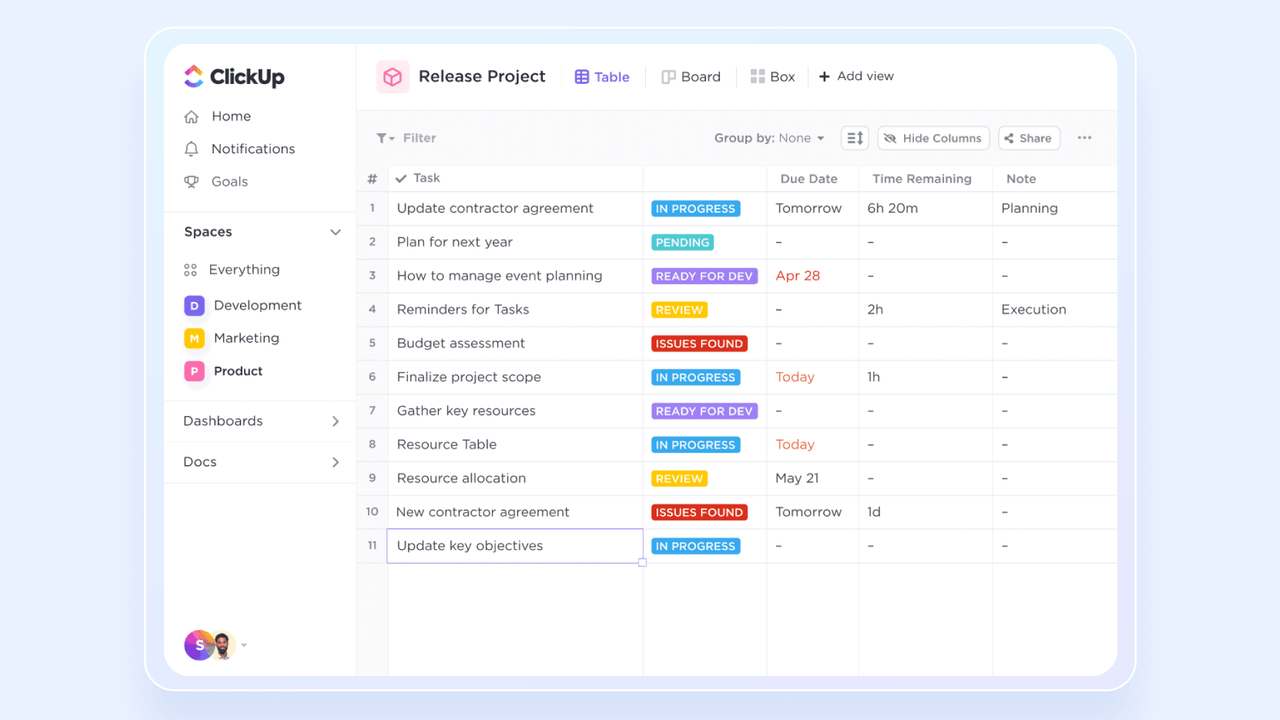The width and height of the screenshot is (1280, 720).
Task: Select task Resource Table
Action: (447, 444)
